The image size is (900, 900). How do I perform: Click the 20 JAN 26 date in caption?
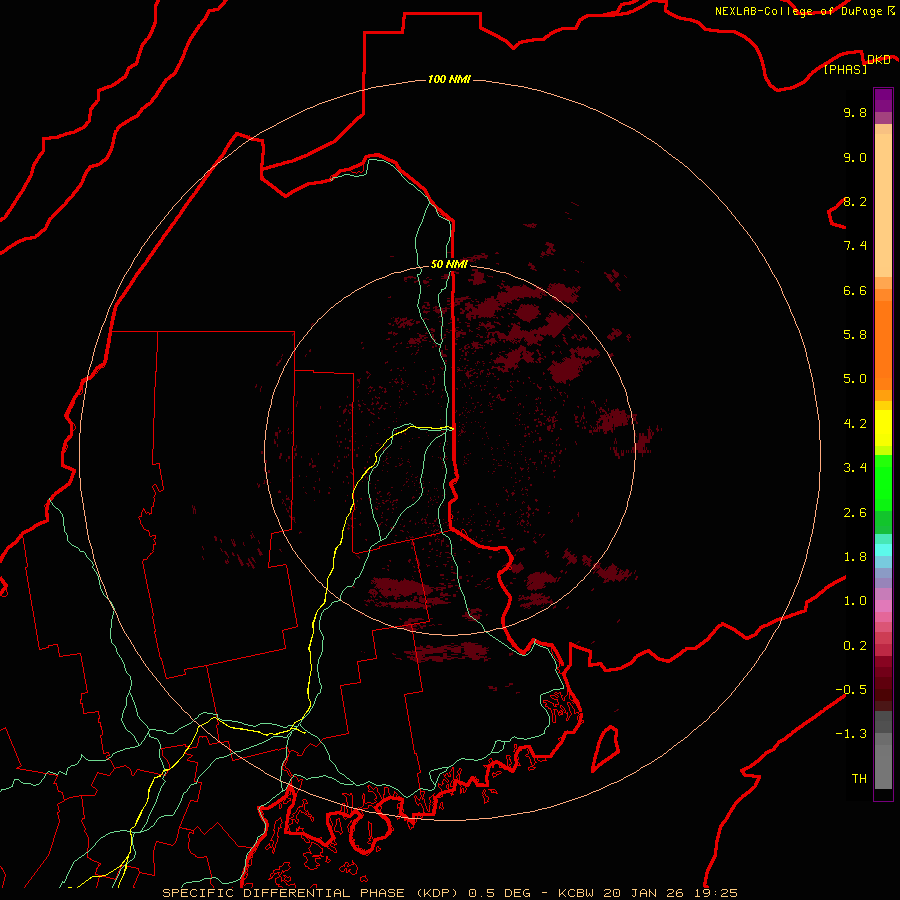pos(645,893)
